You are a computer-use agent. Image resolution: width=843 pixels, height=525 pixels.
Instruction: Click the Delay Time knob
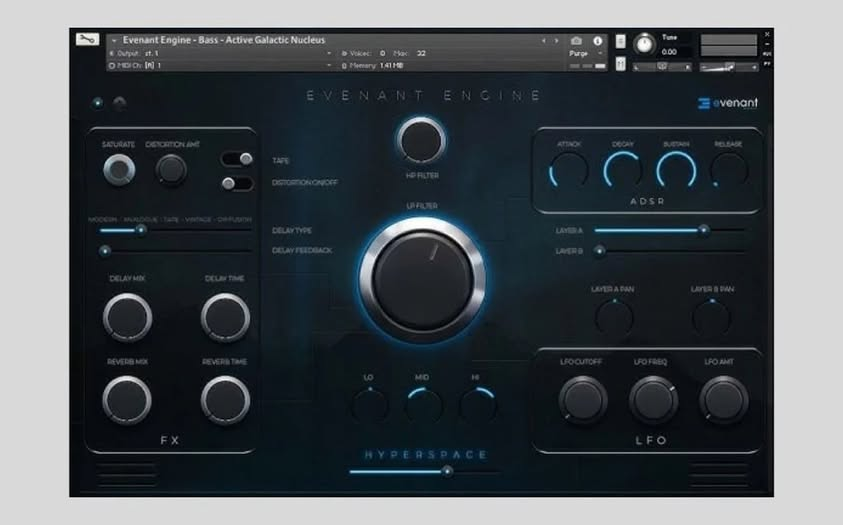point(225,317)
